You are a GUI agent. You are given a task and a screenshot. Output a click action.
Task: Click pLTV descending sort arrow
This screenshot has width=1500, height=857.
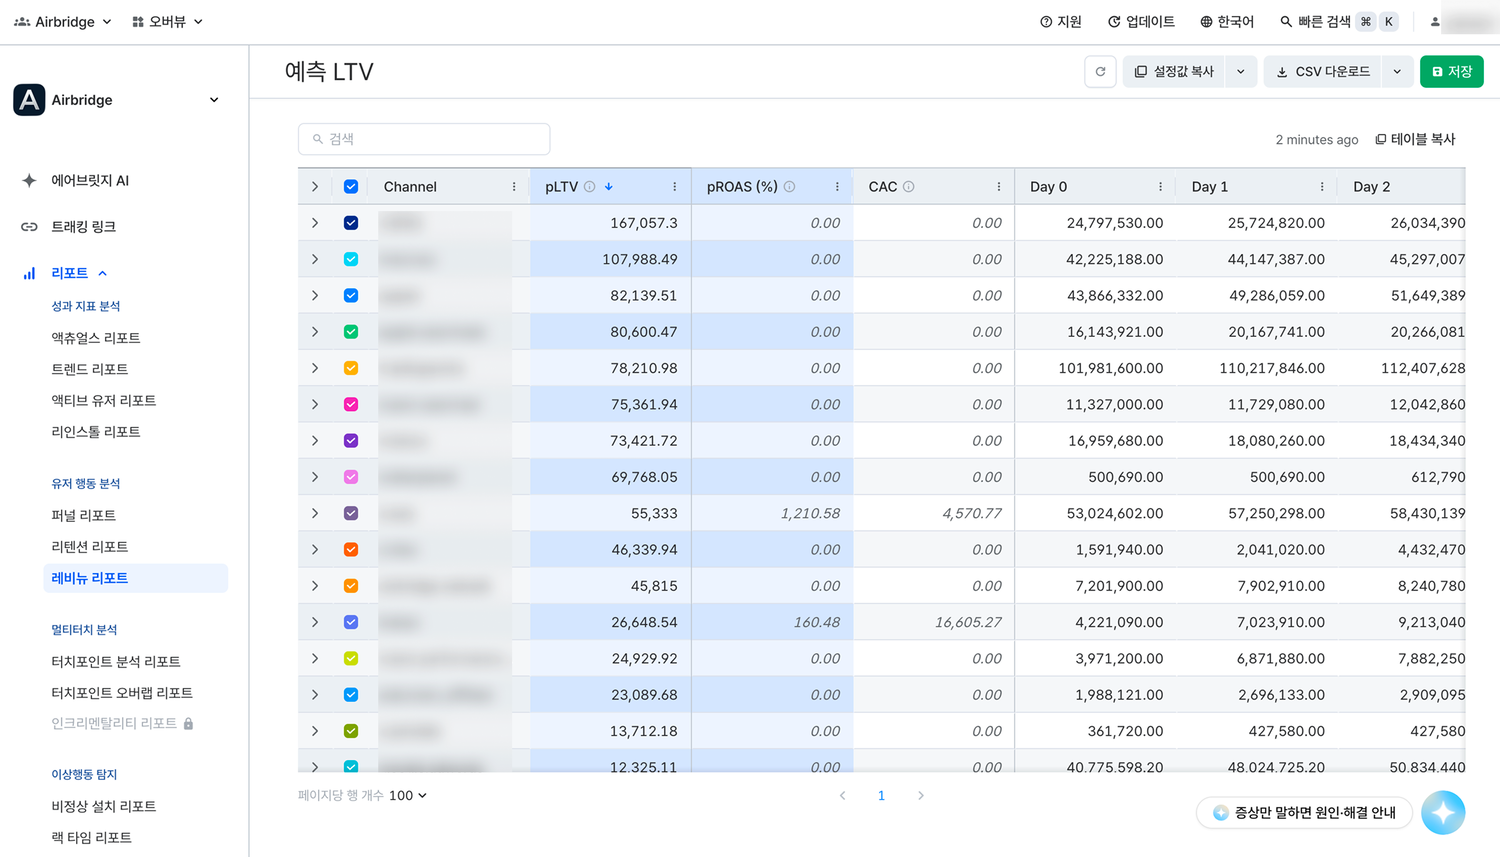click(x=609, y=187)
